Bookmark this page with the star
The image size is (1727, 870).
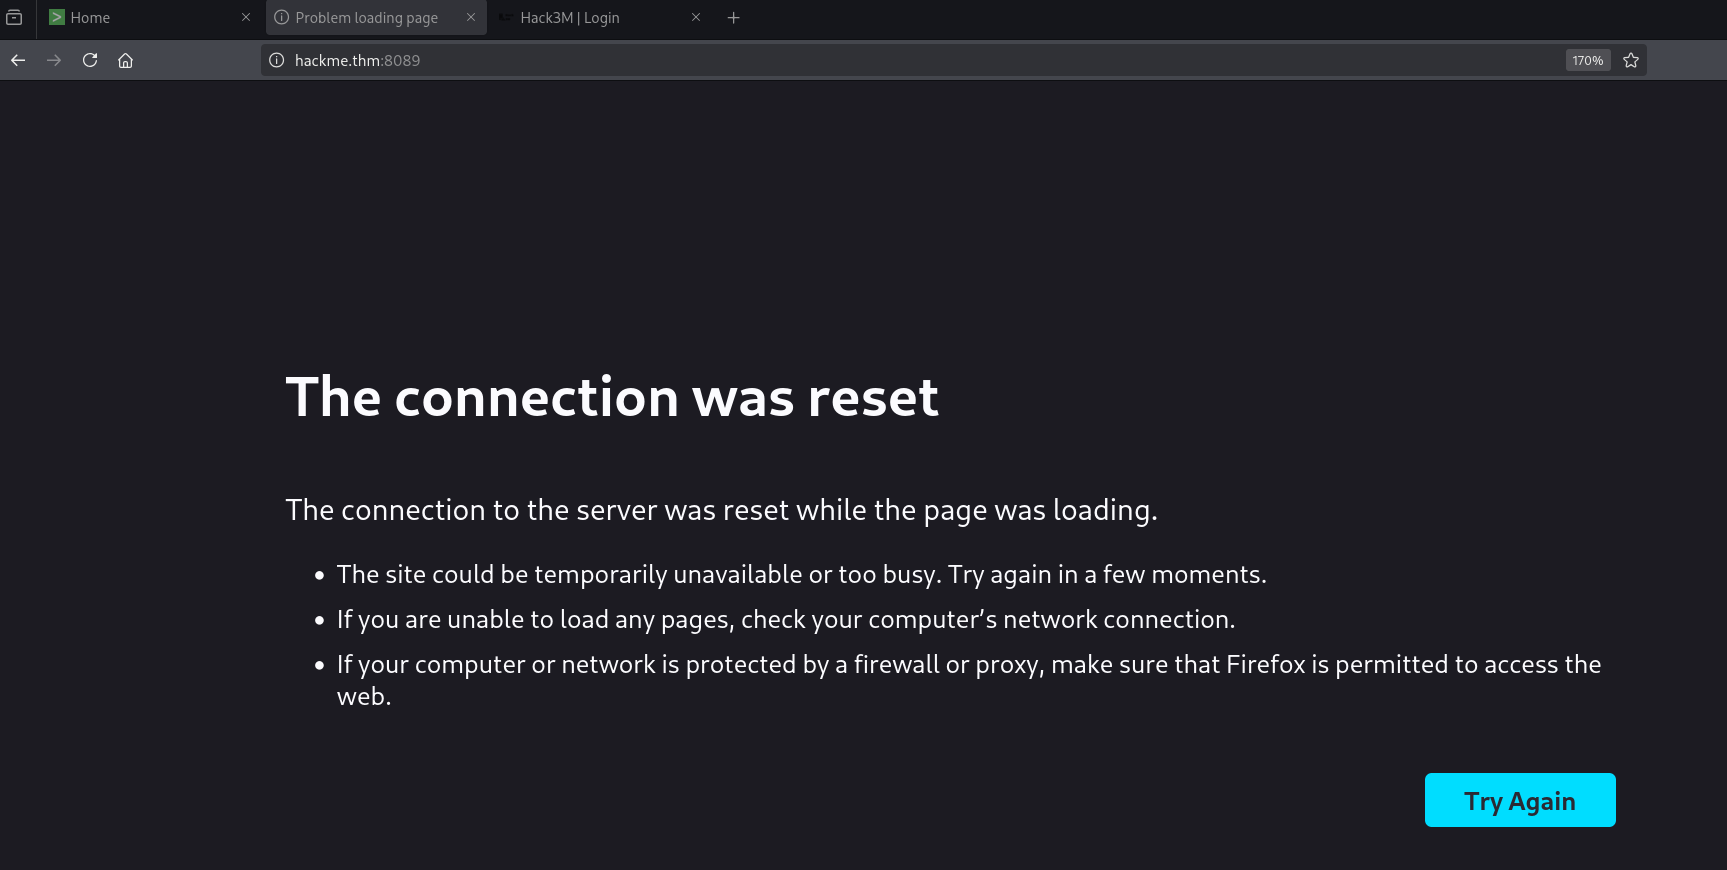tap(1631, 60)
